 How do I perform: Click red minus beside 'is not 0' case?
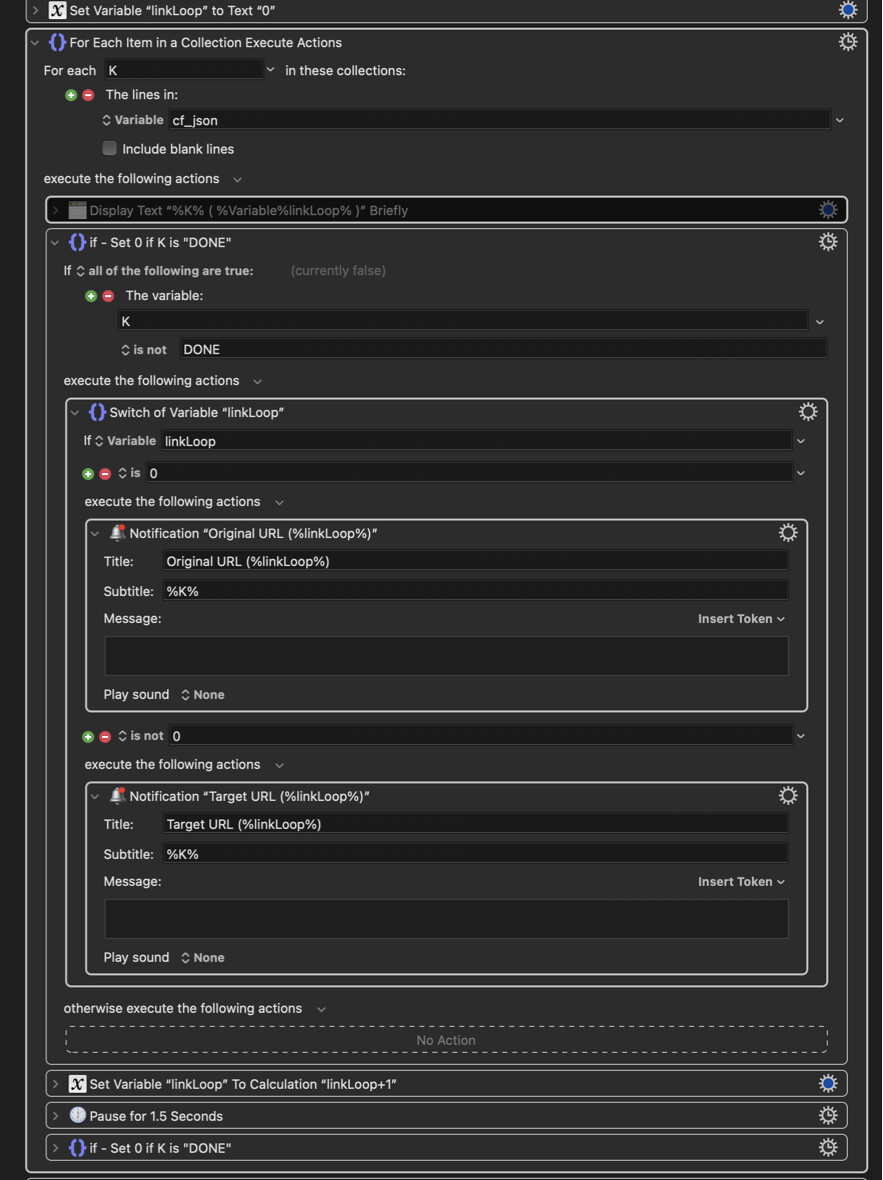click(x=105, y=736)
